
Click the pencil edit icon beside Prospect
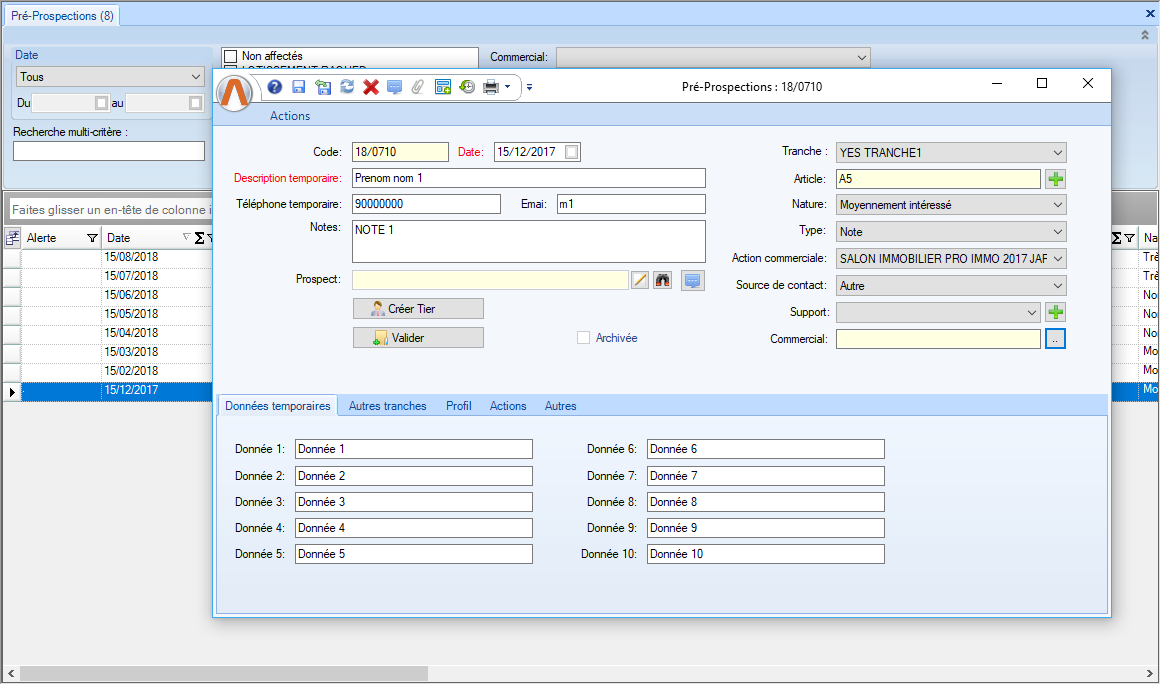click(x=641, y=281)
